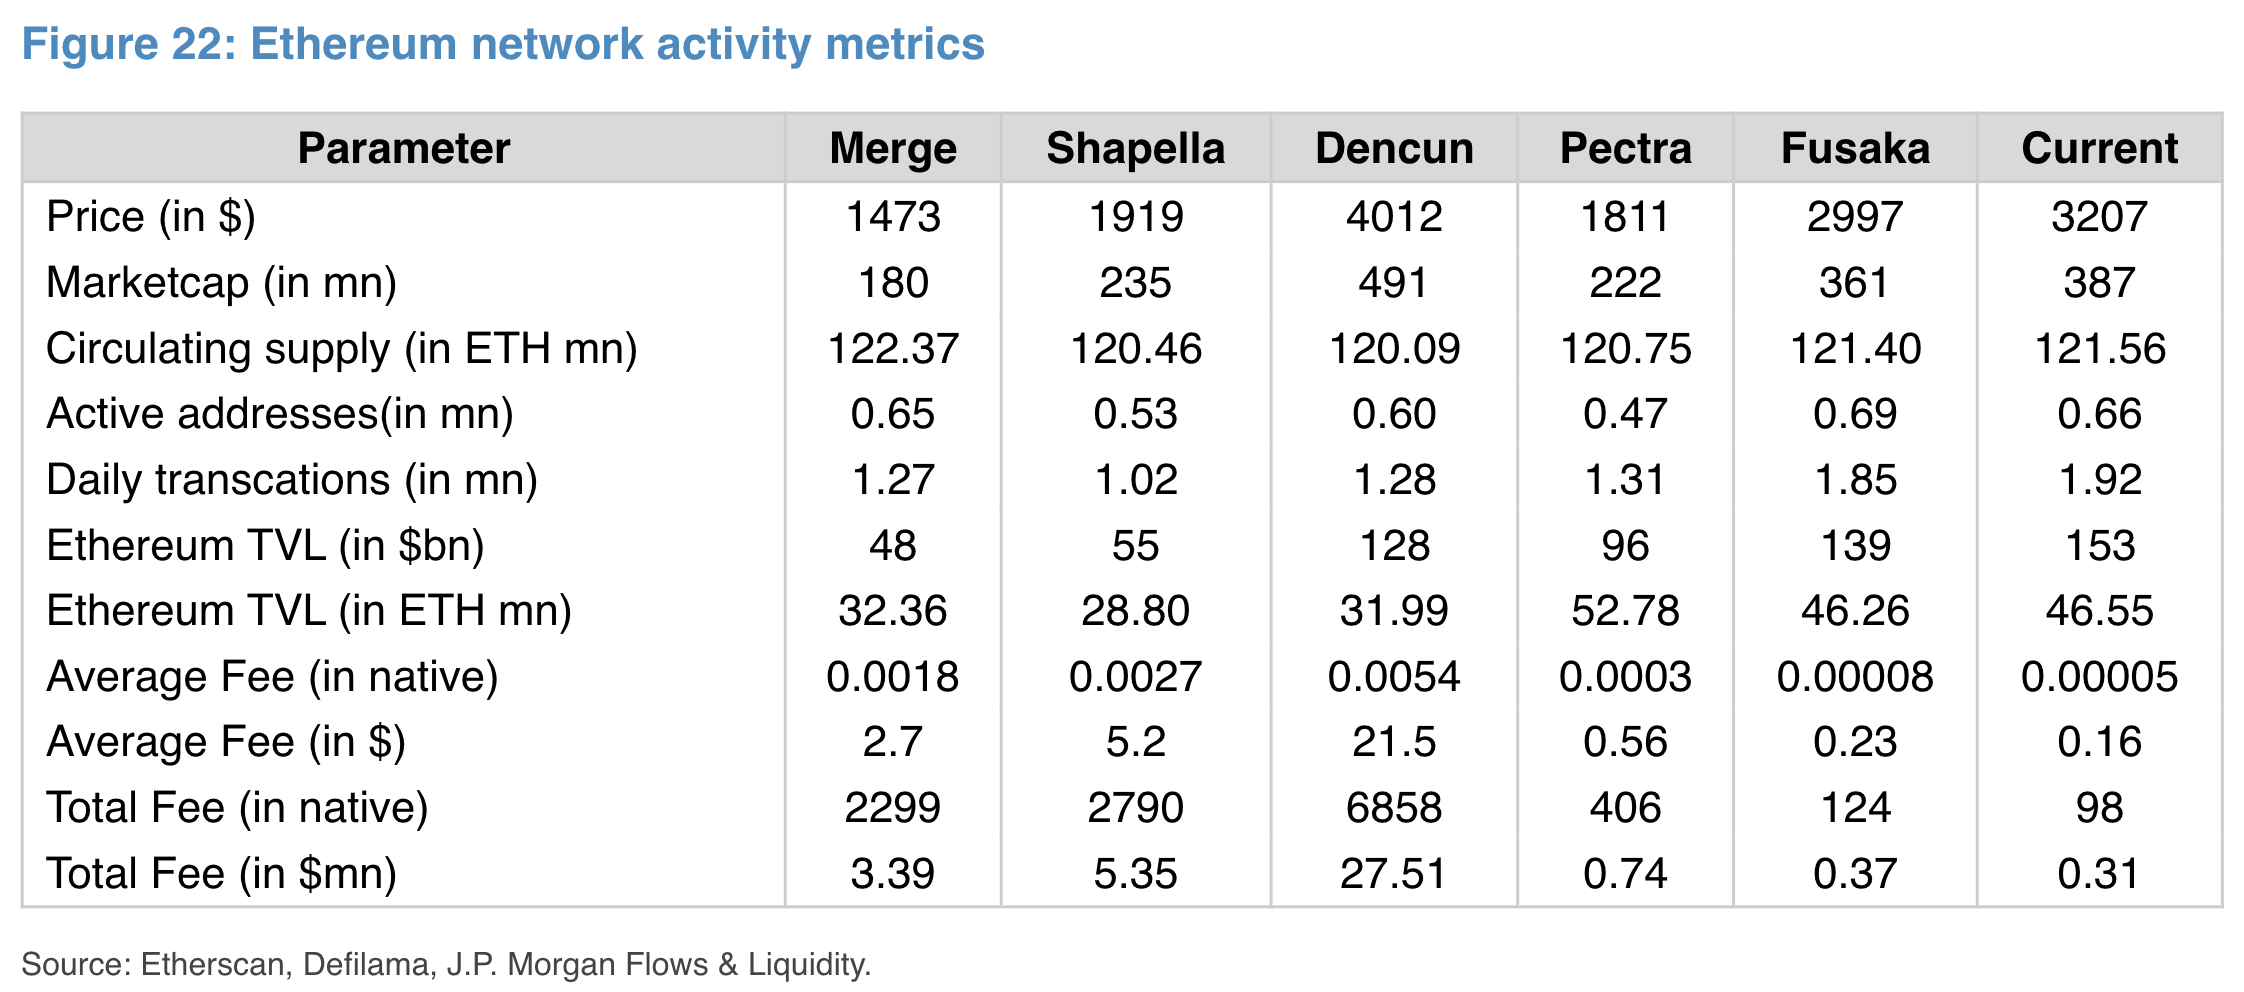The height and width of the screenshot is (992, 2244).
Task: Select the Price (in $) row label
Action: (x=151, y=216)
